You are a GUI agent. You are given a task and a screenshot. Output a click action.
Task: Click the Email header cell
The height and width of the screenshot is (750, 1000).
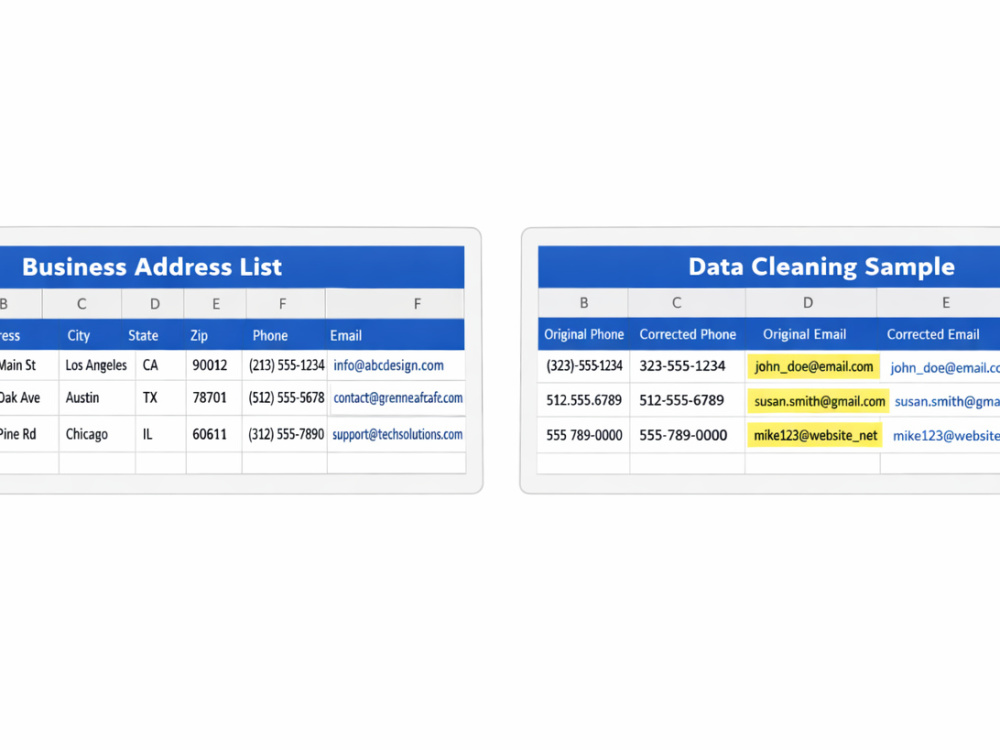pyautogui.click(x=346, y=335)
